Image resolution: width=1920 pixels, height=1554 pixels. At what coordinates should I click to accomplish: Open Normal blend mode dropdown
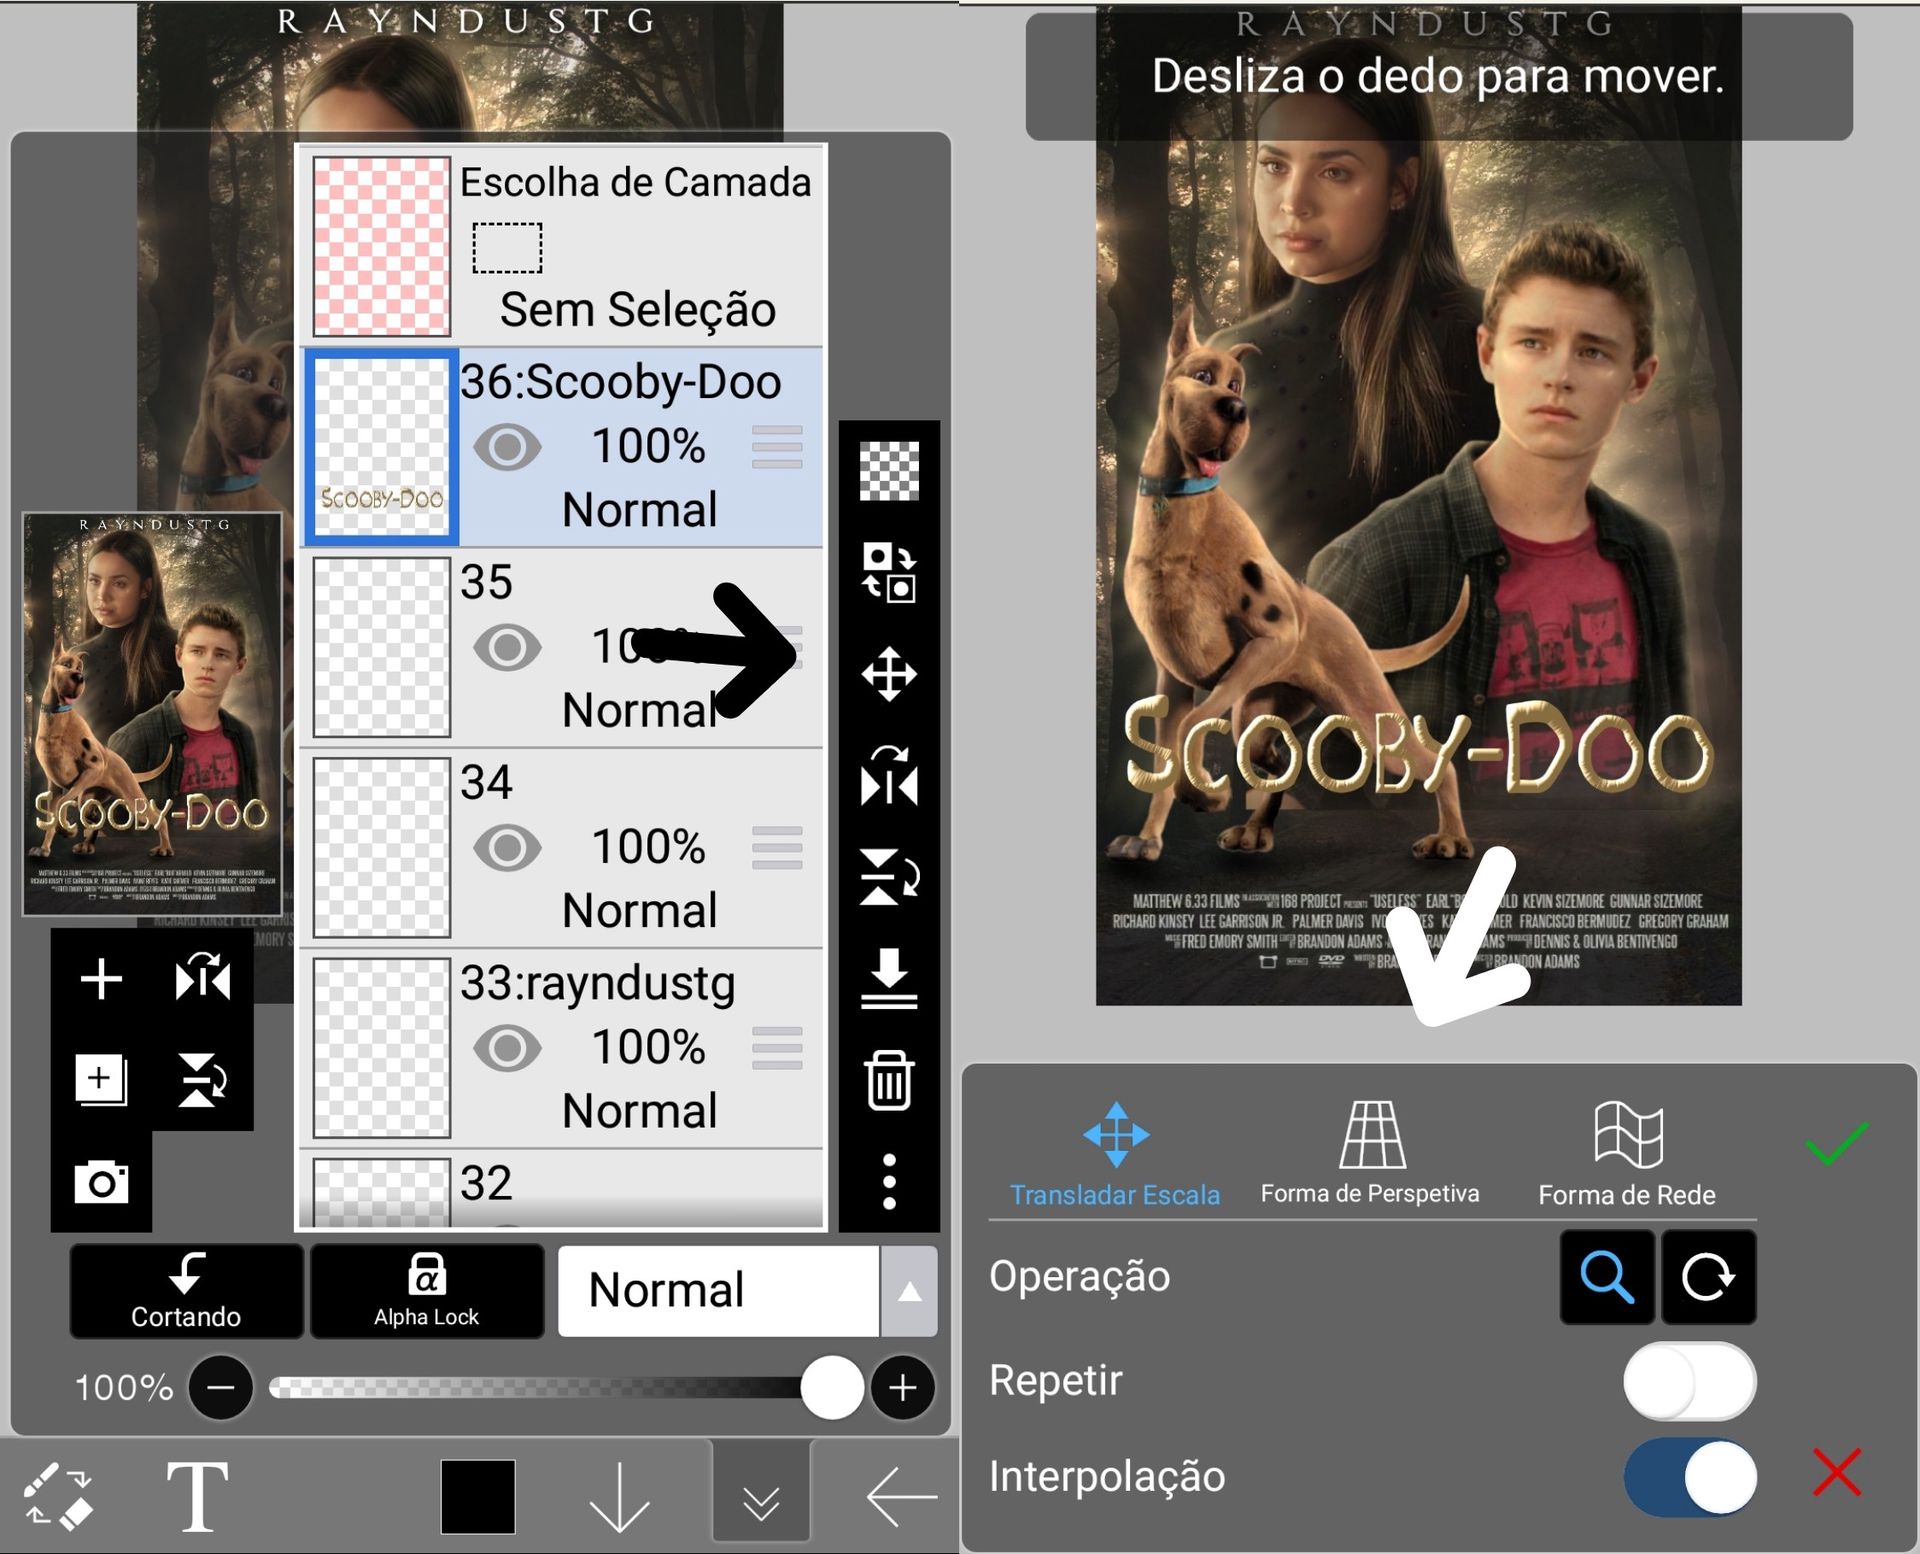click(718, 1290)
